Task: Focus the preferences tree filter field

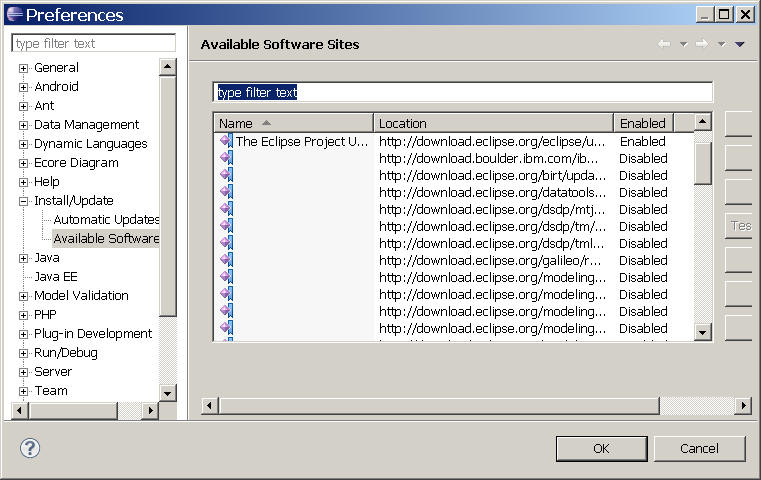Action: point(94,43)
